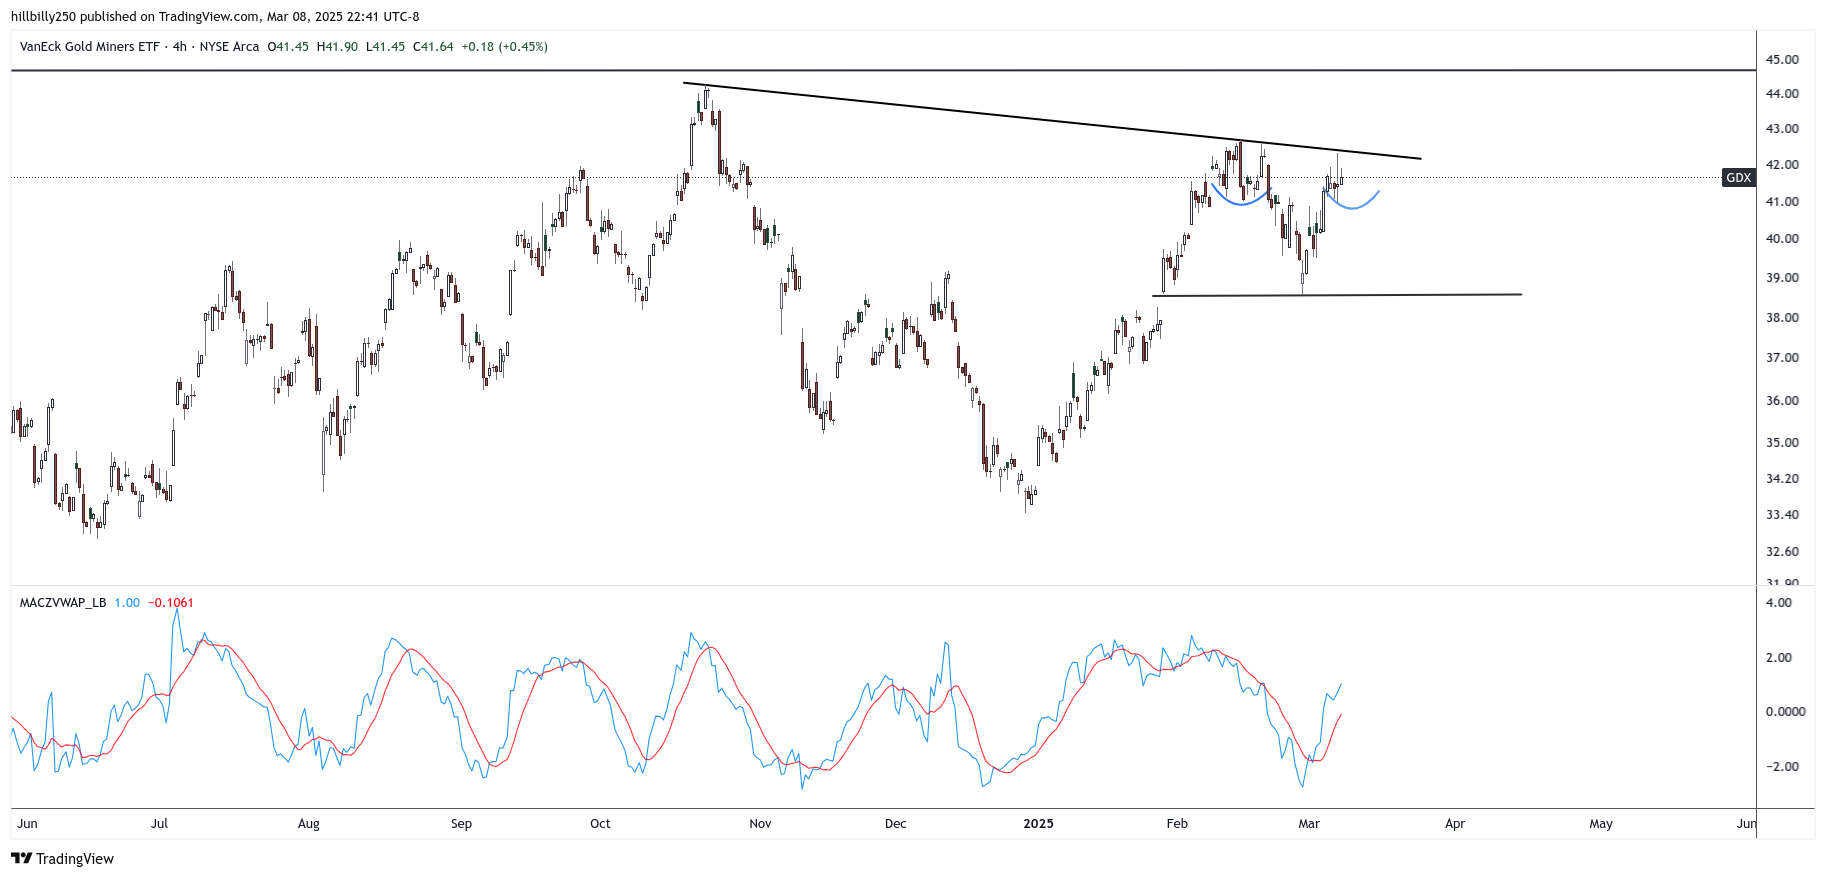Click the GDX price tag on axis
The width and height of the screenshot is (1826, 878).
(1738, 178)
